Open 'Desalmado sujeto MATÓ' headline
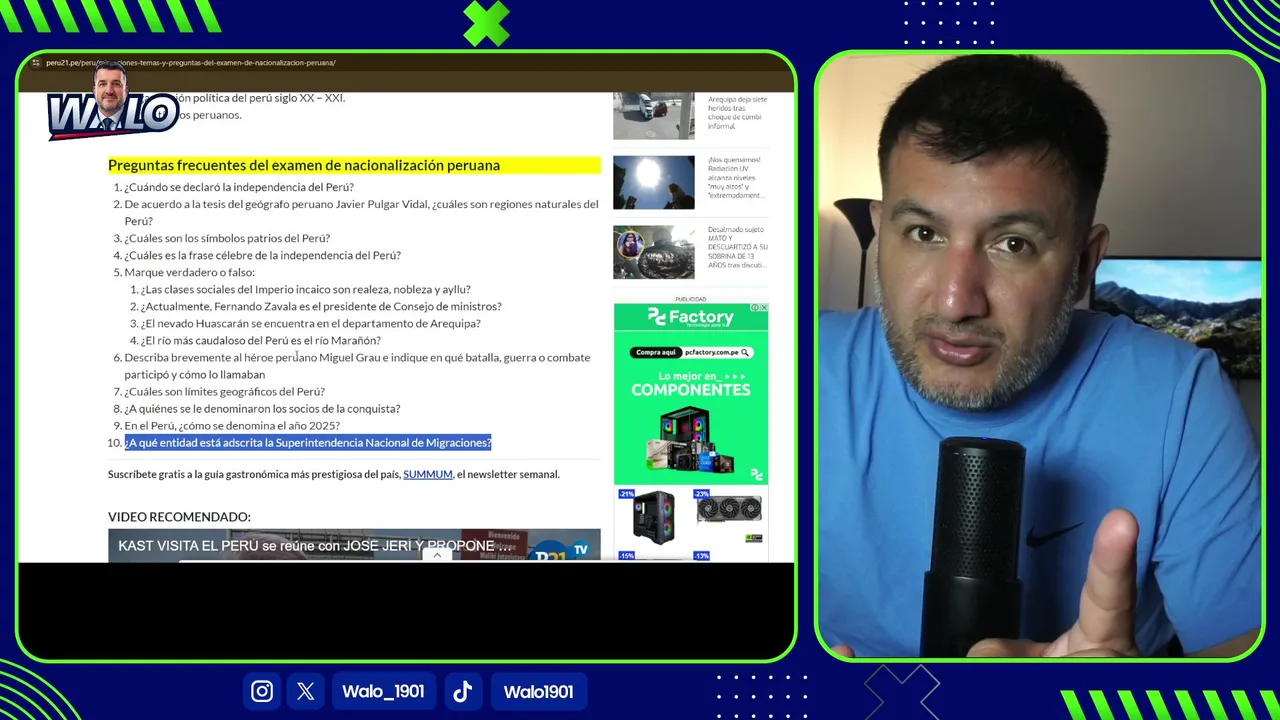The width and height of the screenshot is (1280, 720). pos(738,247)
